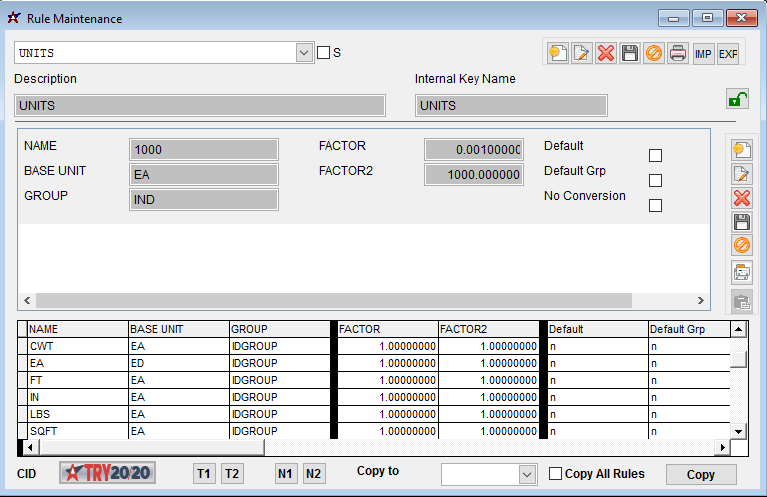Viewport: 767px width, 497px height.
Task: Click the orange cancel icon in side toolbar
Action: [x=742, y=246]
